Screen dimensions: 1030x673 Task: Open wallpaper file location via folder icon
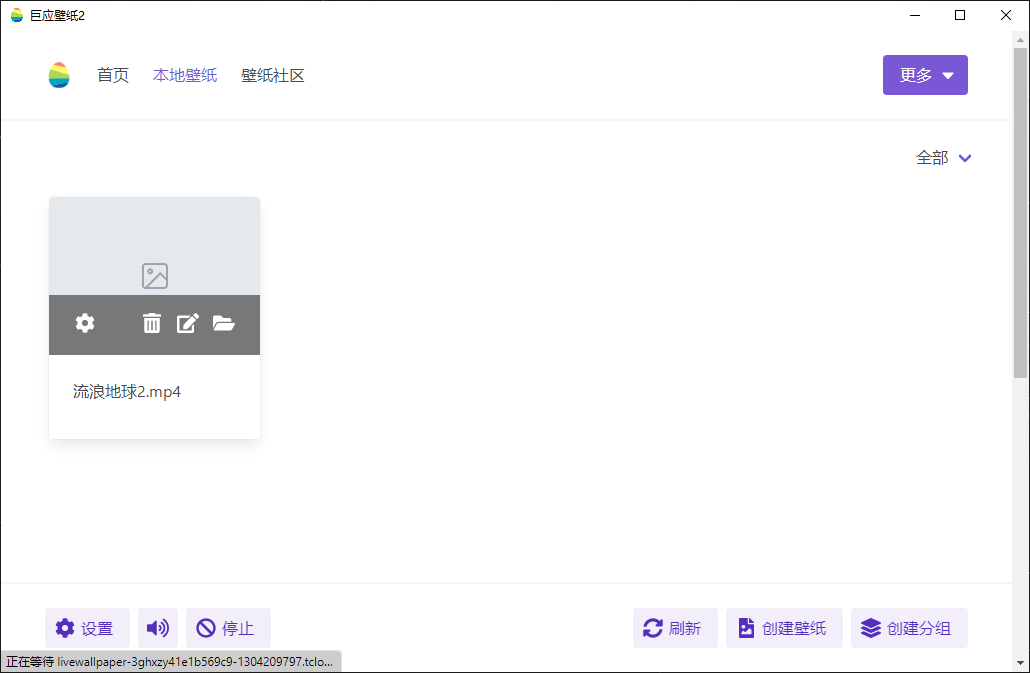(224, 323)
